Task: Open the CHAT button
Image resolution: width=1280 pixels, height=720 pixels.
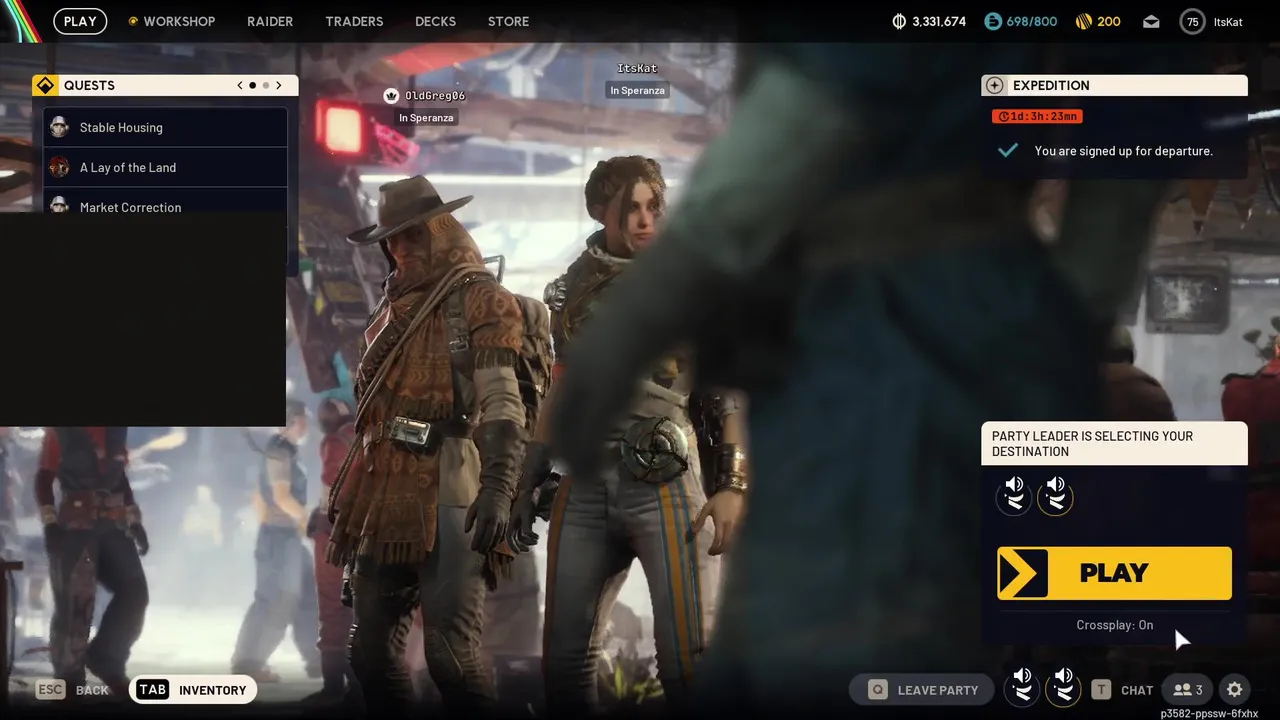Action: click(1123, 690)
